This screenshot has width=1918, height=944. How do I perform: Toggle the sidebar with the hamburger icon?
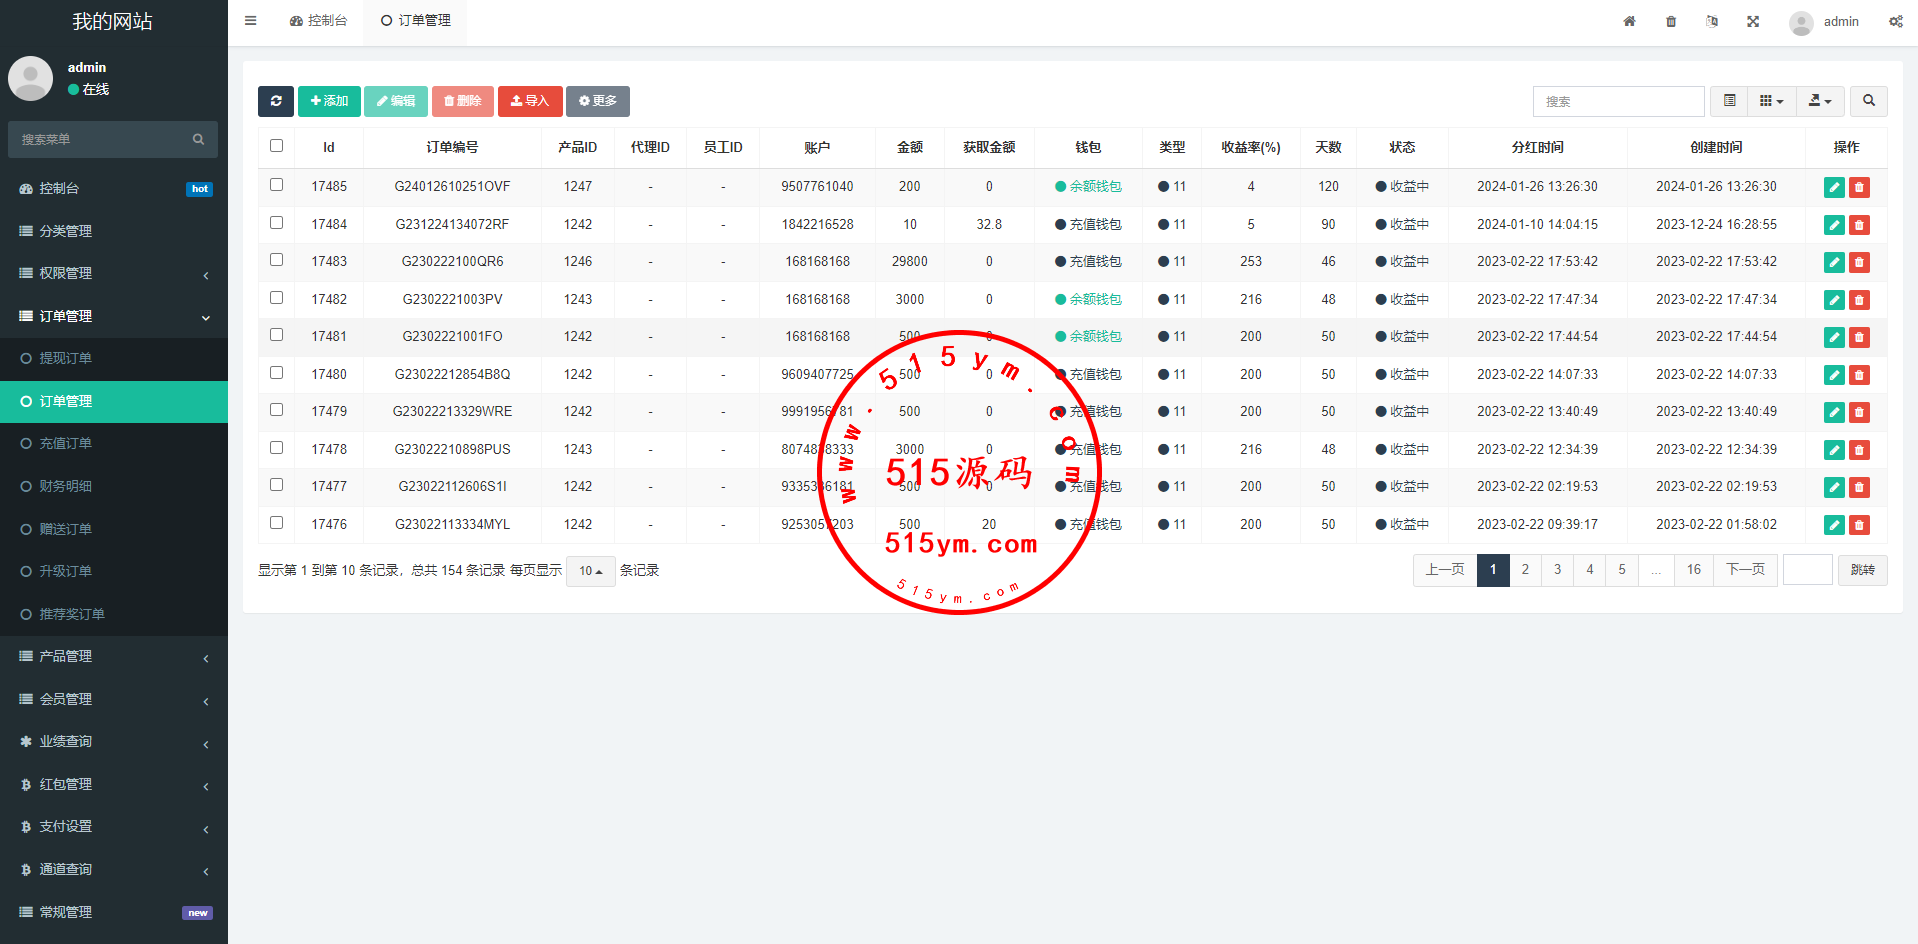coord(251,21)
